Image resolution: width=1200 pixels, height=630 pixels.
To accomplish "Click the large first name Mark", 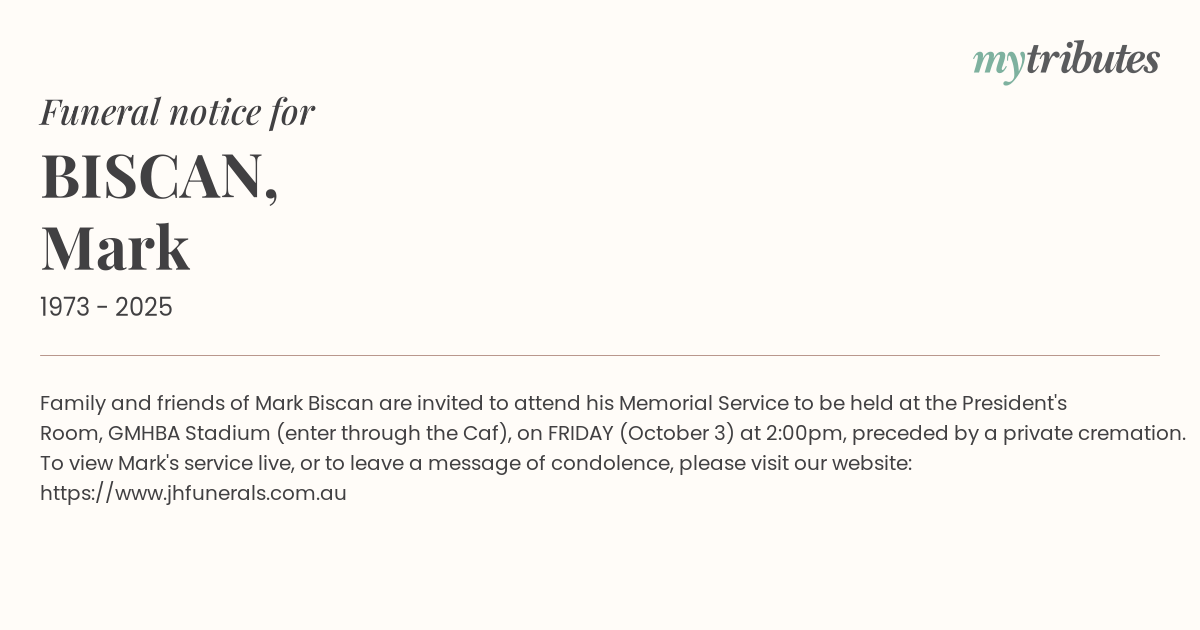I will 115,248.
